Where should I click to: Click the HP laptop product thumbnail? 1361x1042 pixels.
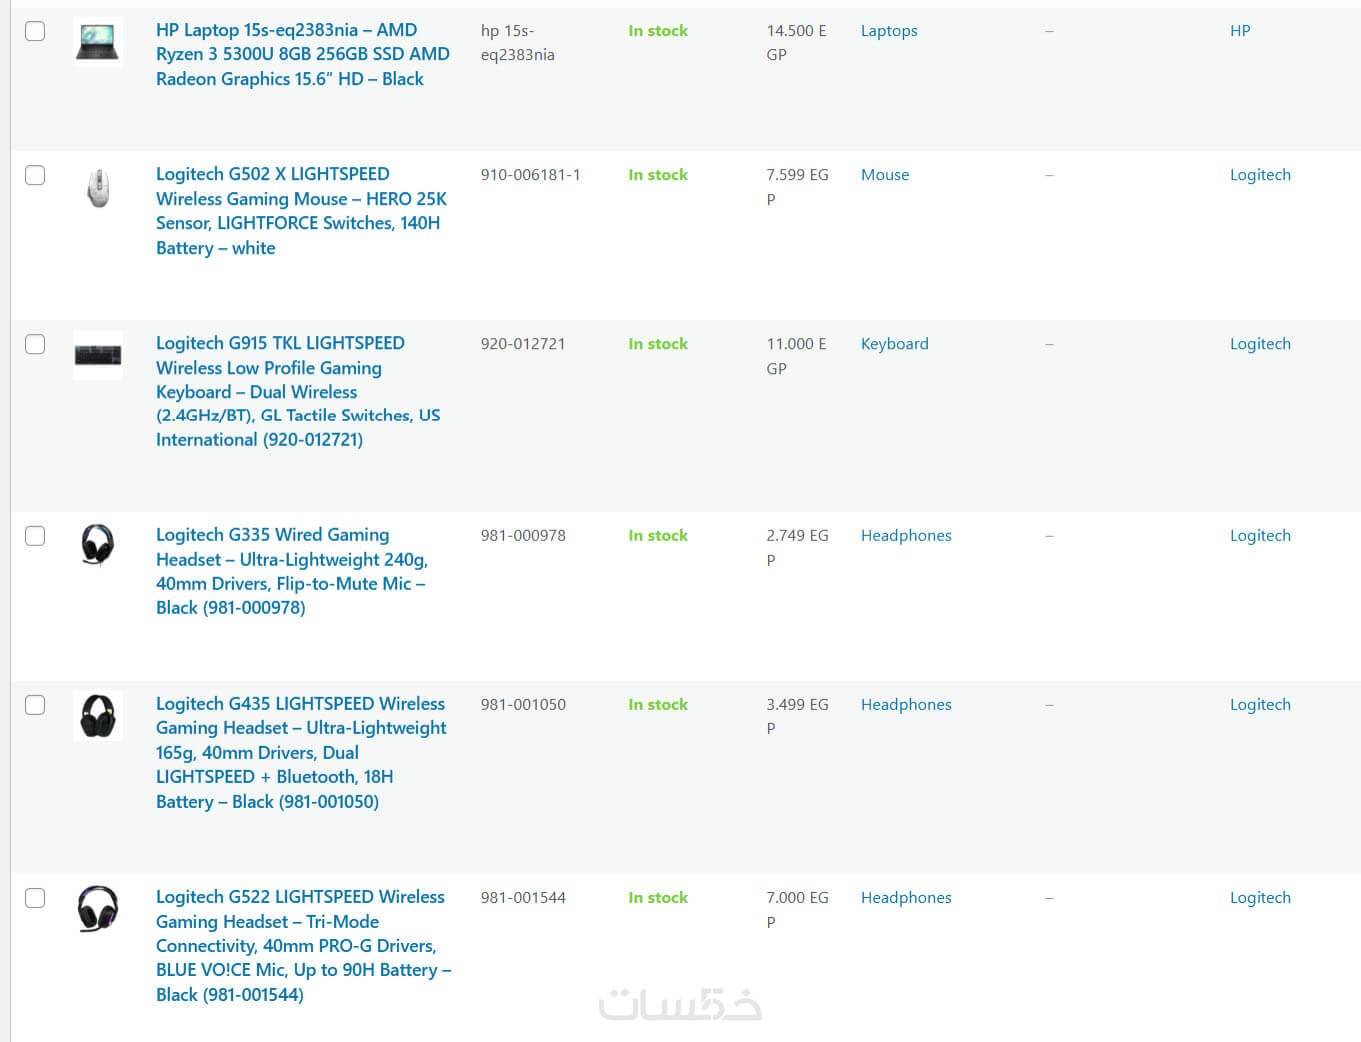[x=98, y=42]
